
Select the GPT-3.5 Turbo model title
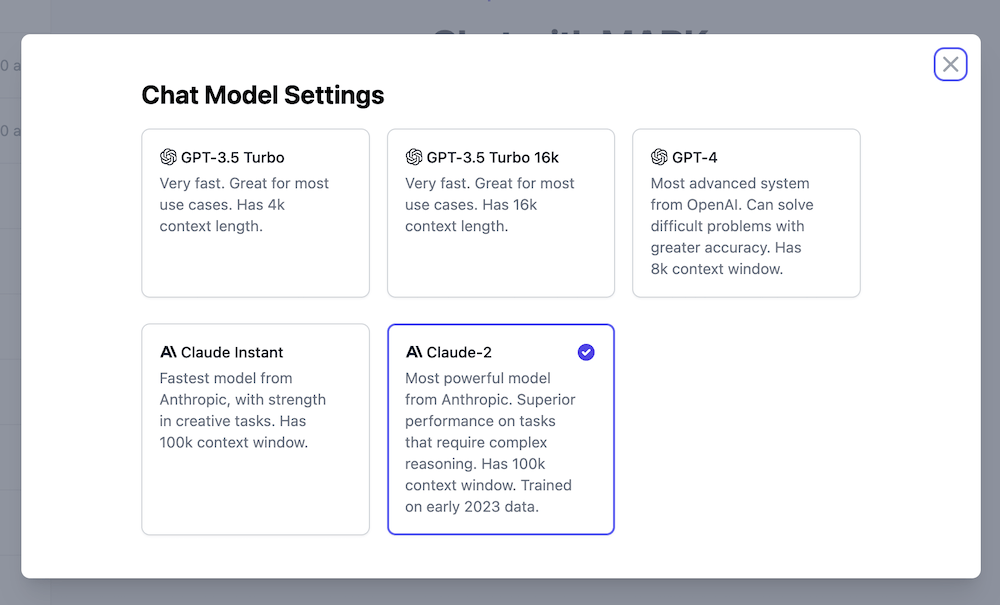tap(232, 157)
